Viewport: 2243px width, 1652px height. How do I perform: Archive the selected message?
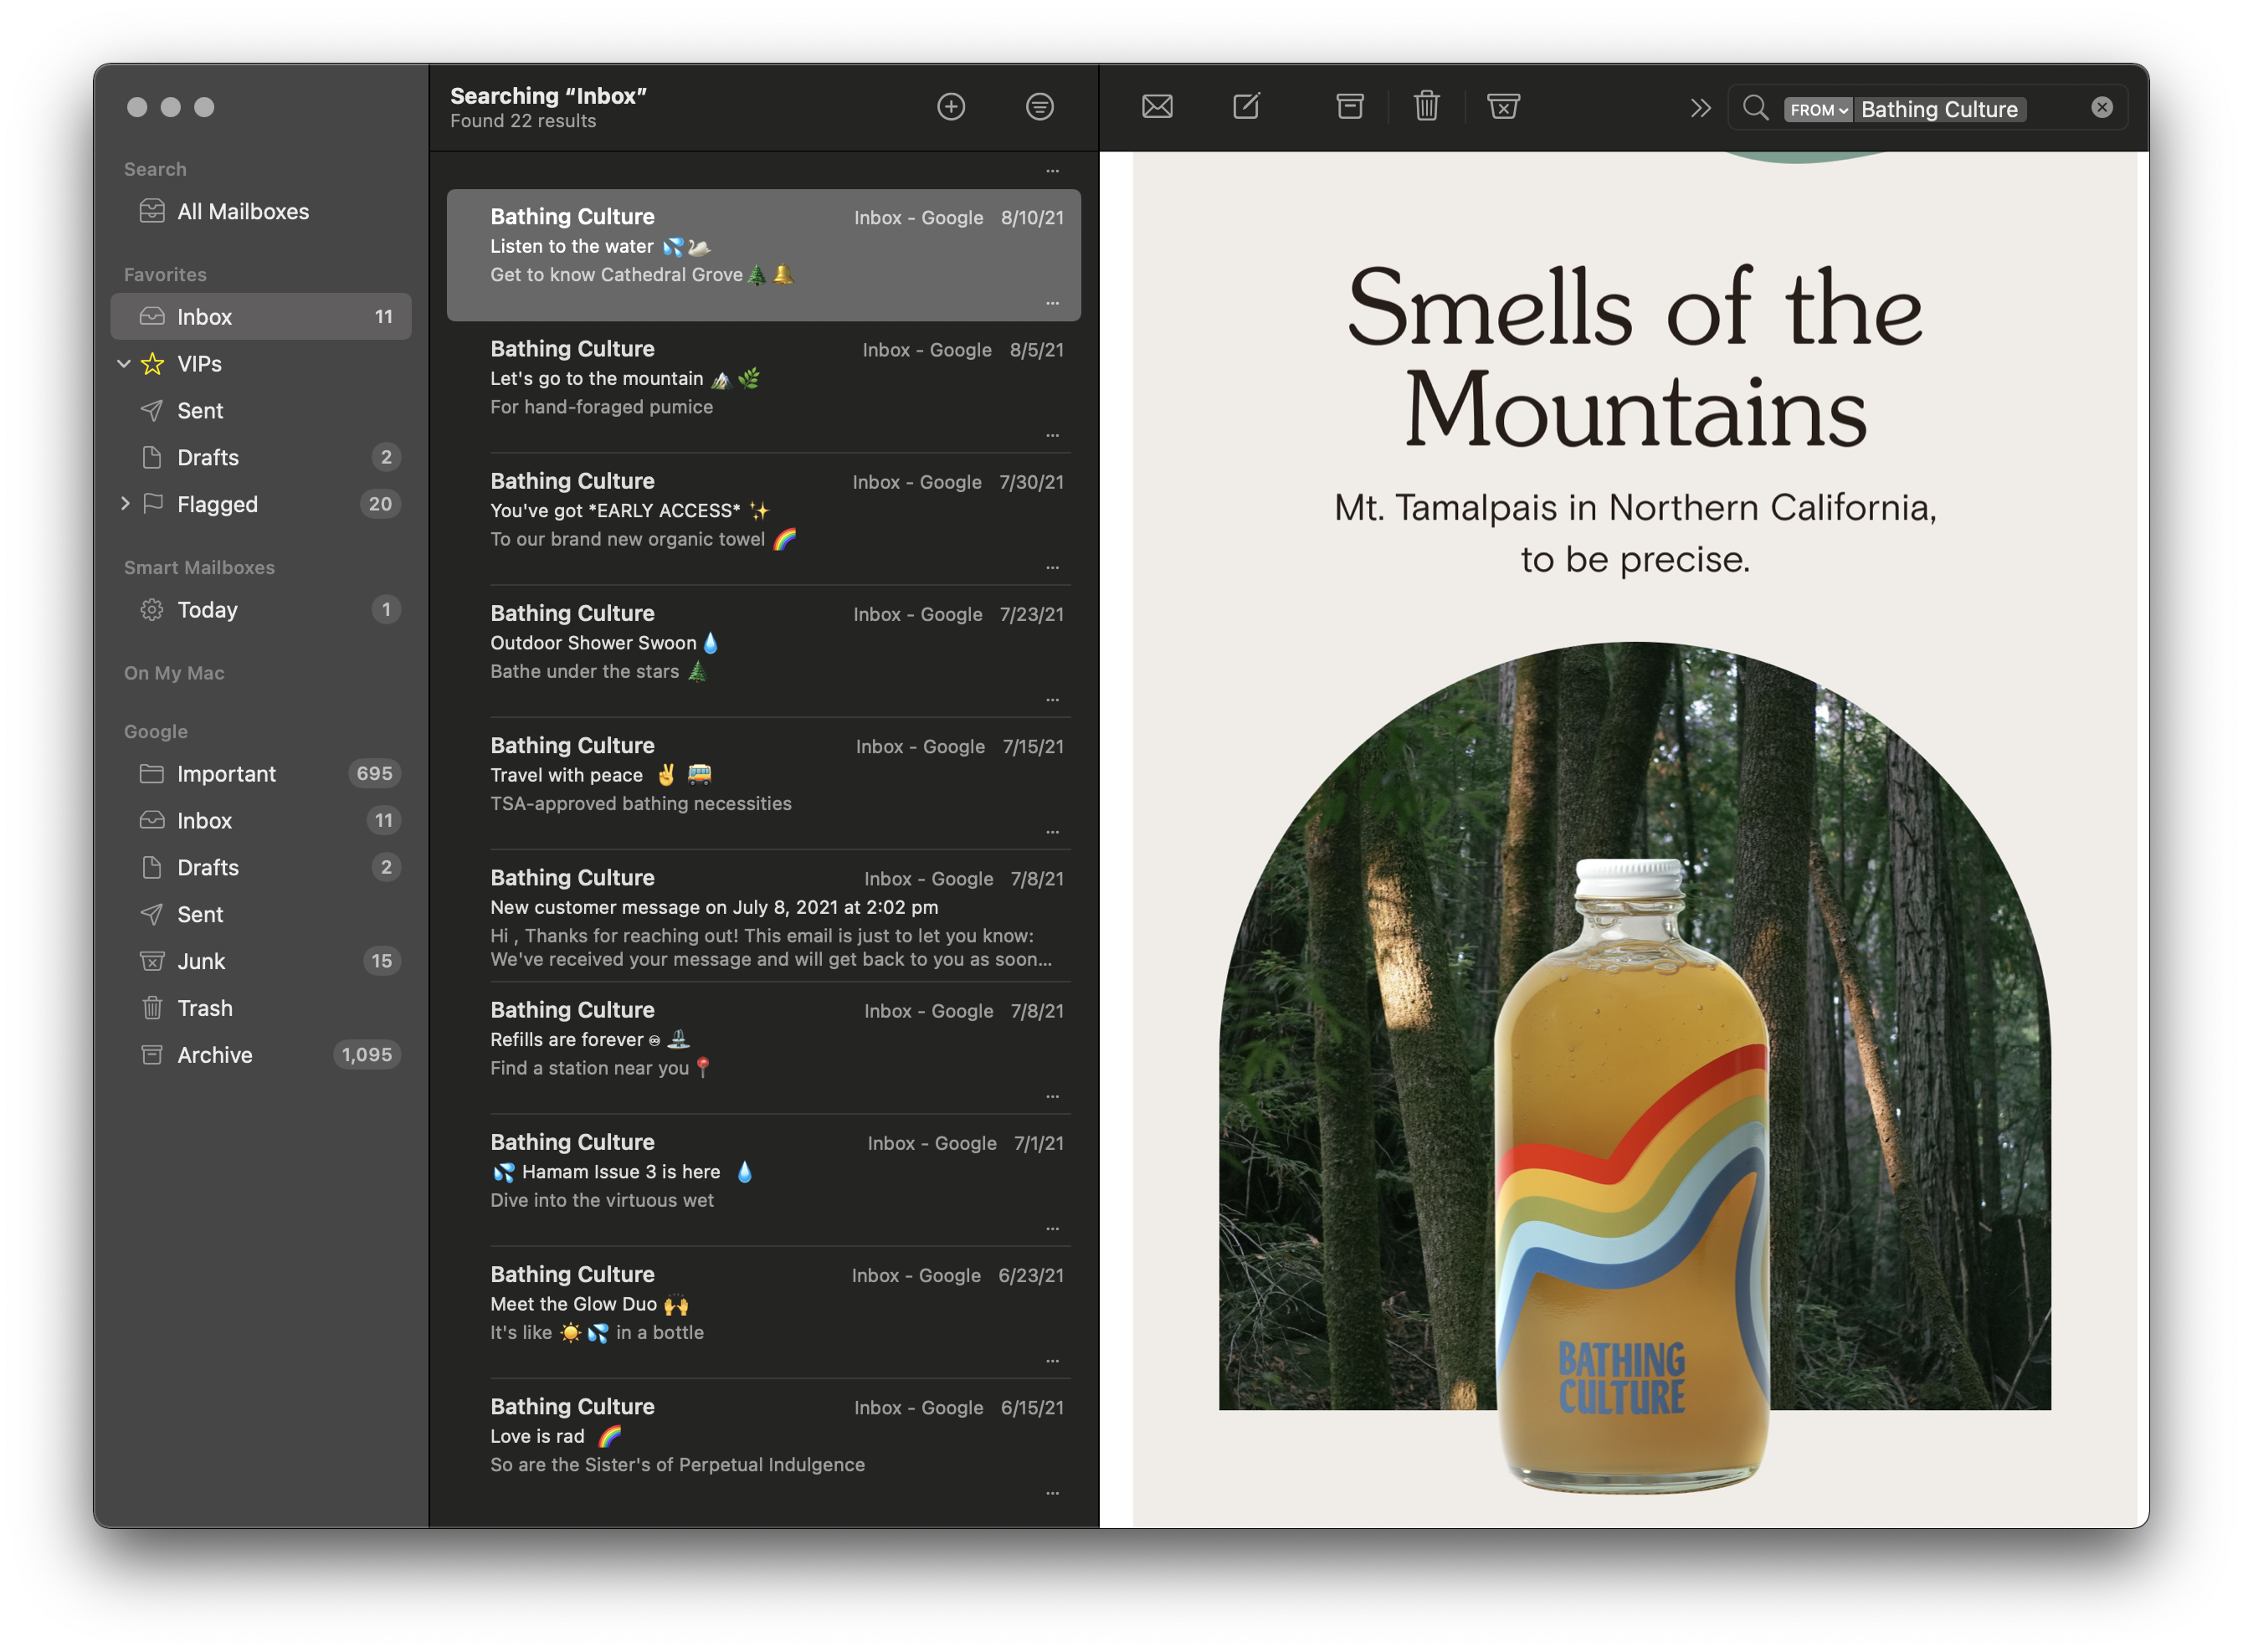[1350, 106]
